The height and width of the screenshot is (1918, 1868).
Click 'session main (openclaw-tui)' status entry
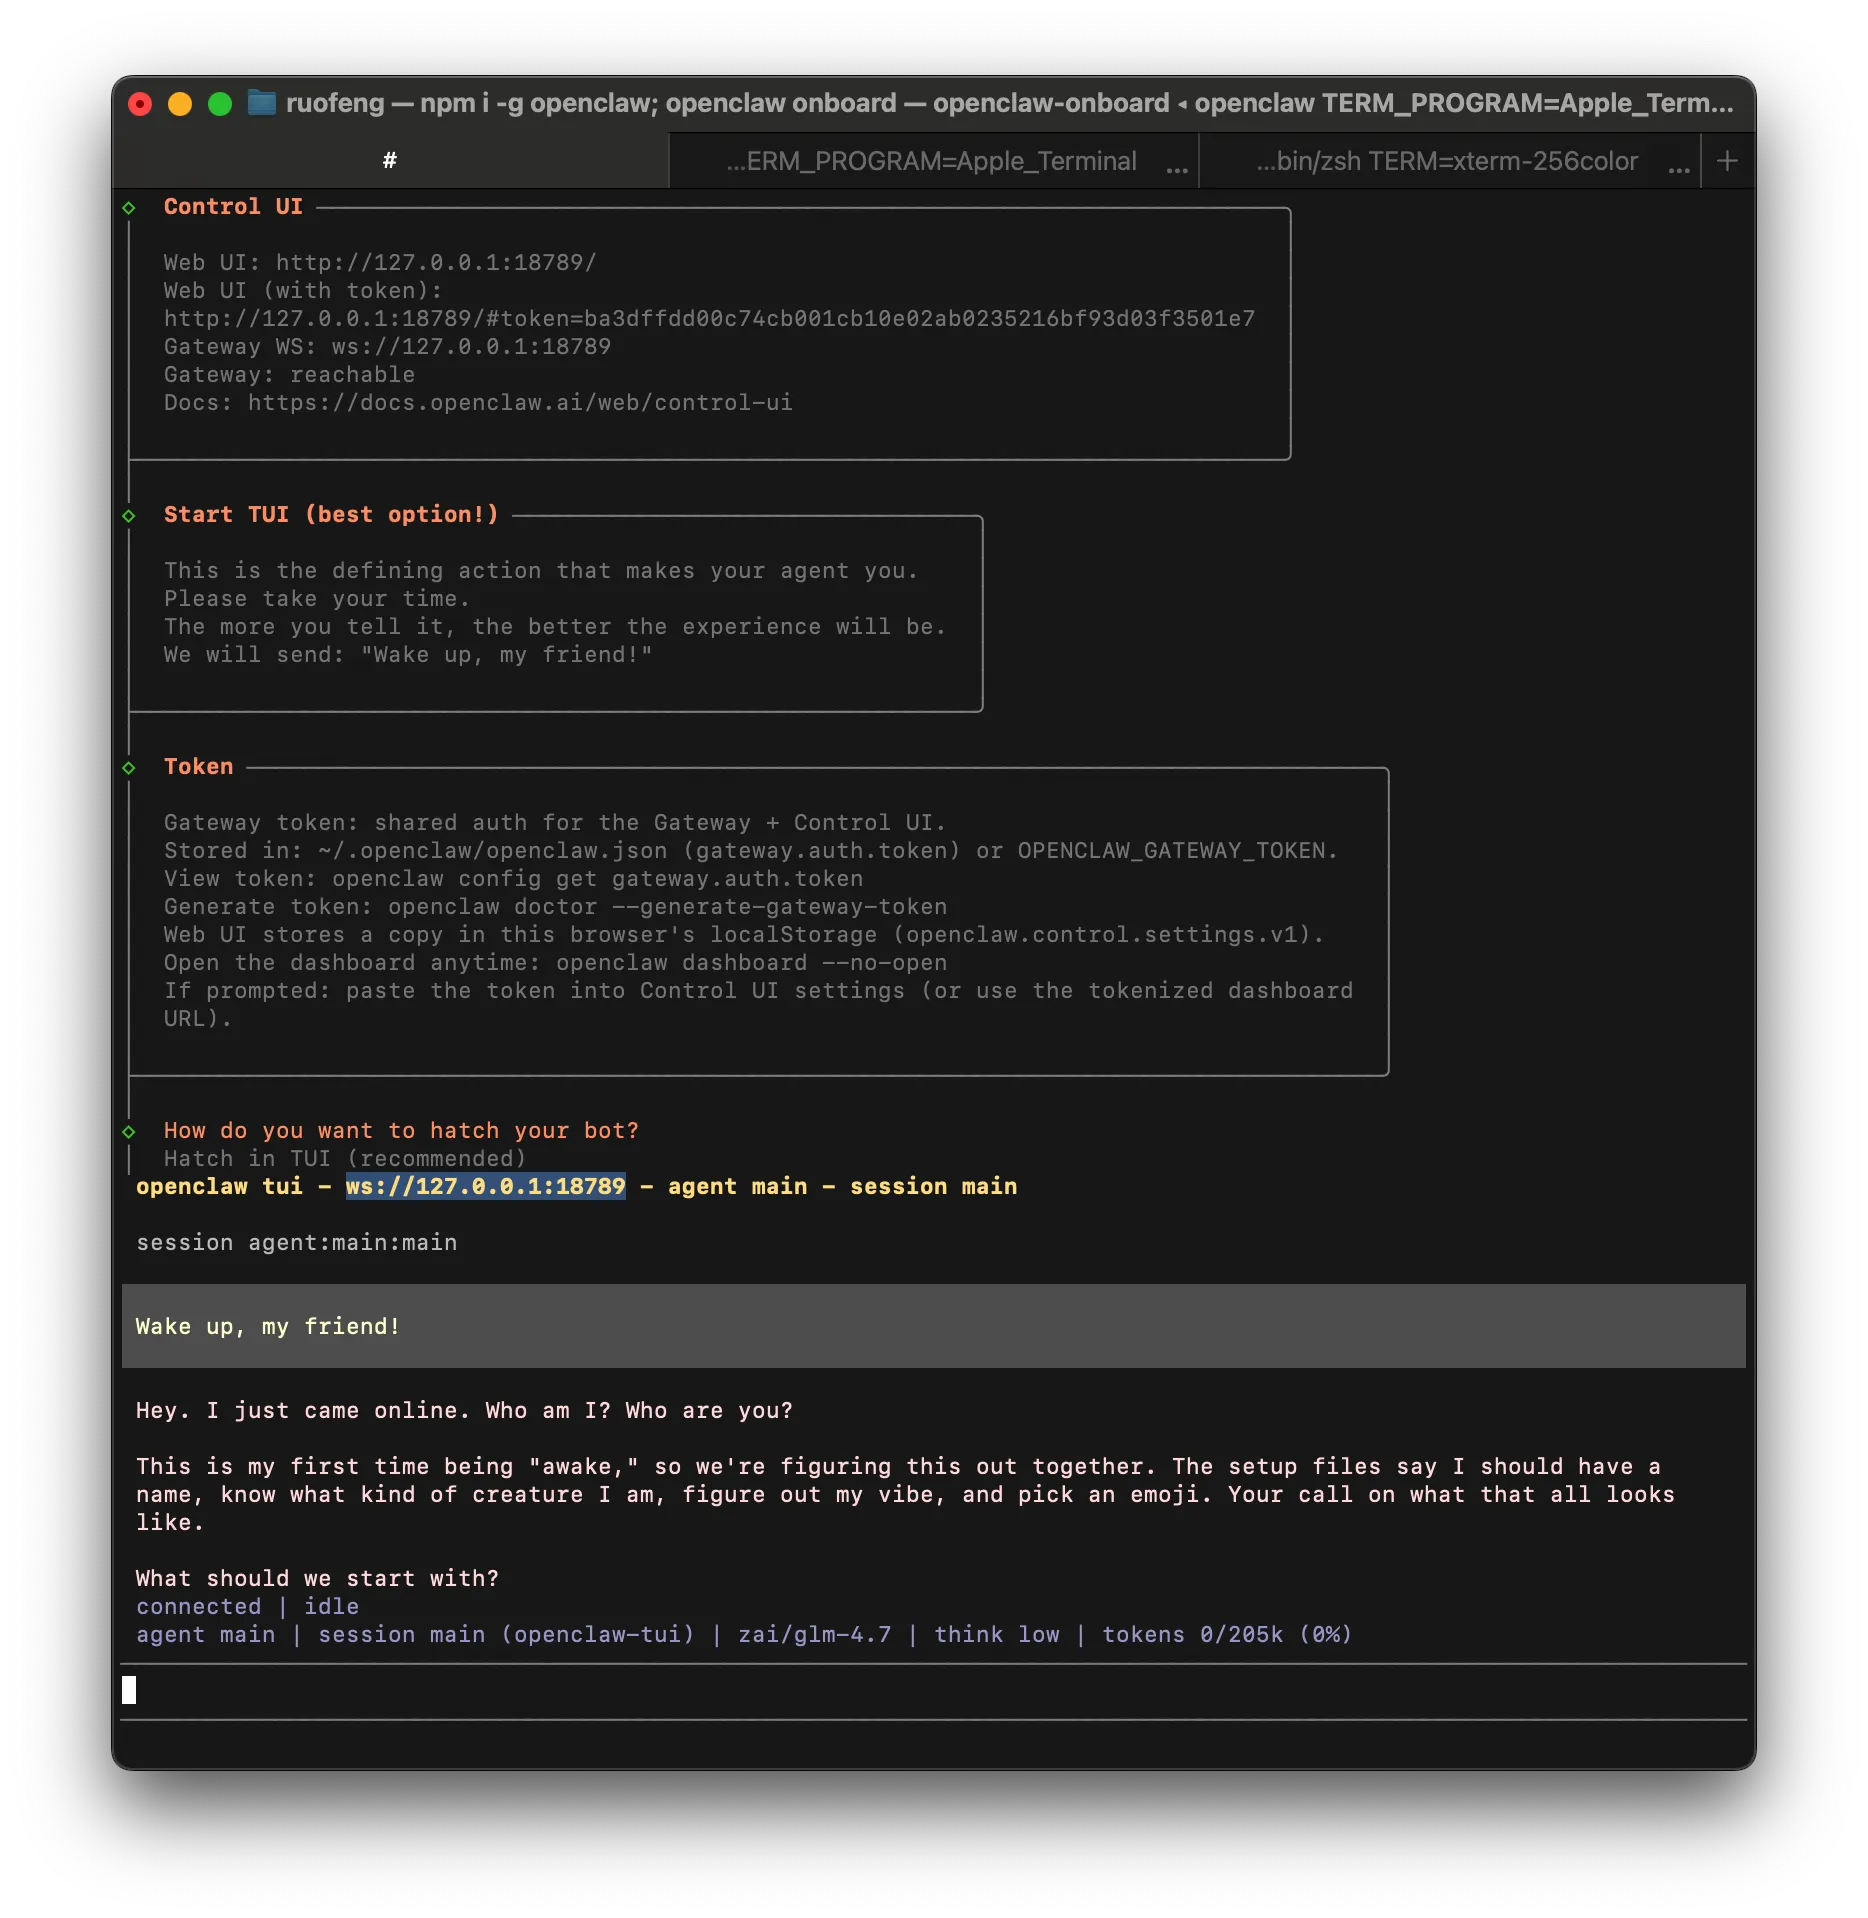coord(506,1635)
